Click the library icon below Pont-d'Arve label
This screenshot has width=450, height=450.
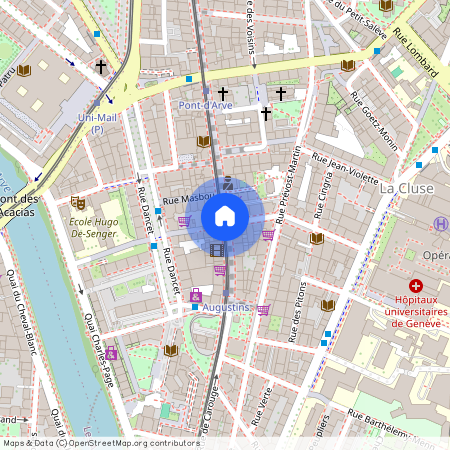(203, 141)
